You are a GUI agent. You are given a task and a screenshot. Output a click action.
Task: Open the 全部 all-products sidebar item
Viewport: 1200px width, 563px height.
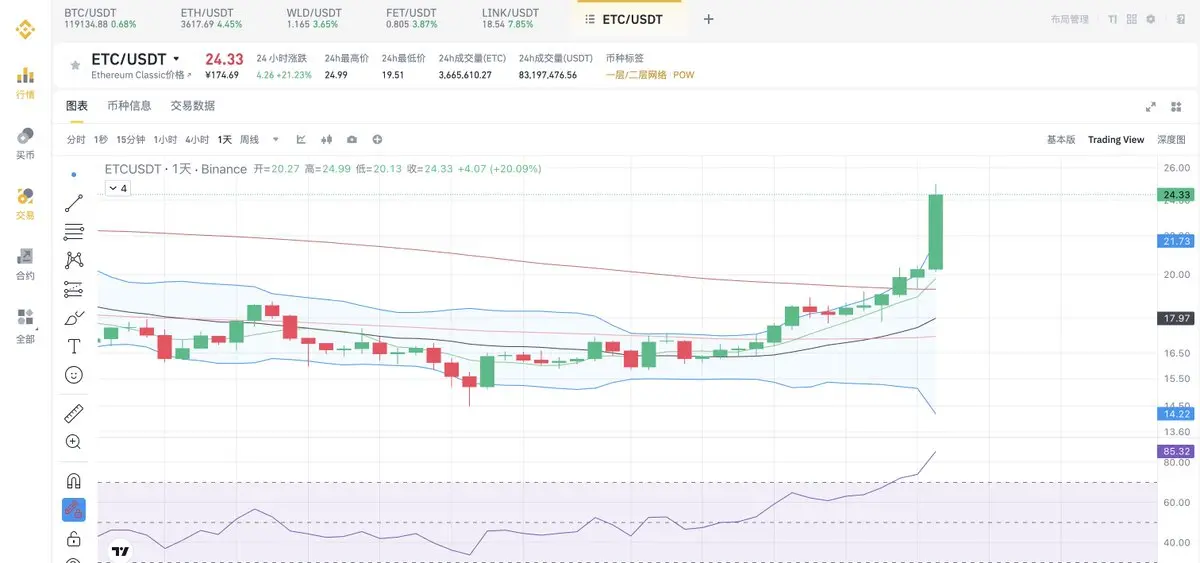click(x=25, y=326)
